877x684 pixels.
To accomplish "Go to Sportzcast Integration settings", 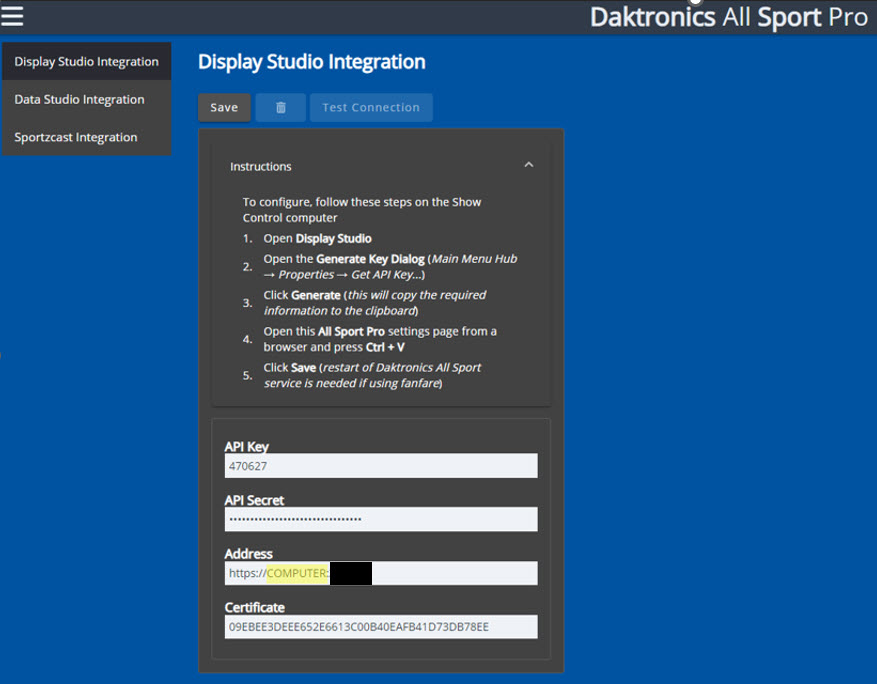I will click(76, 138).
